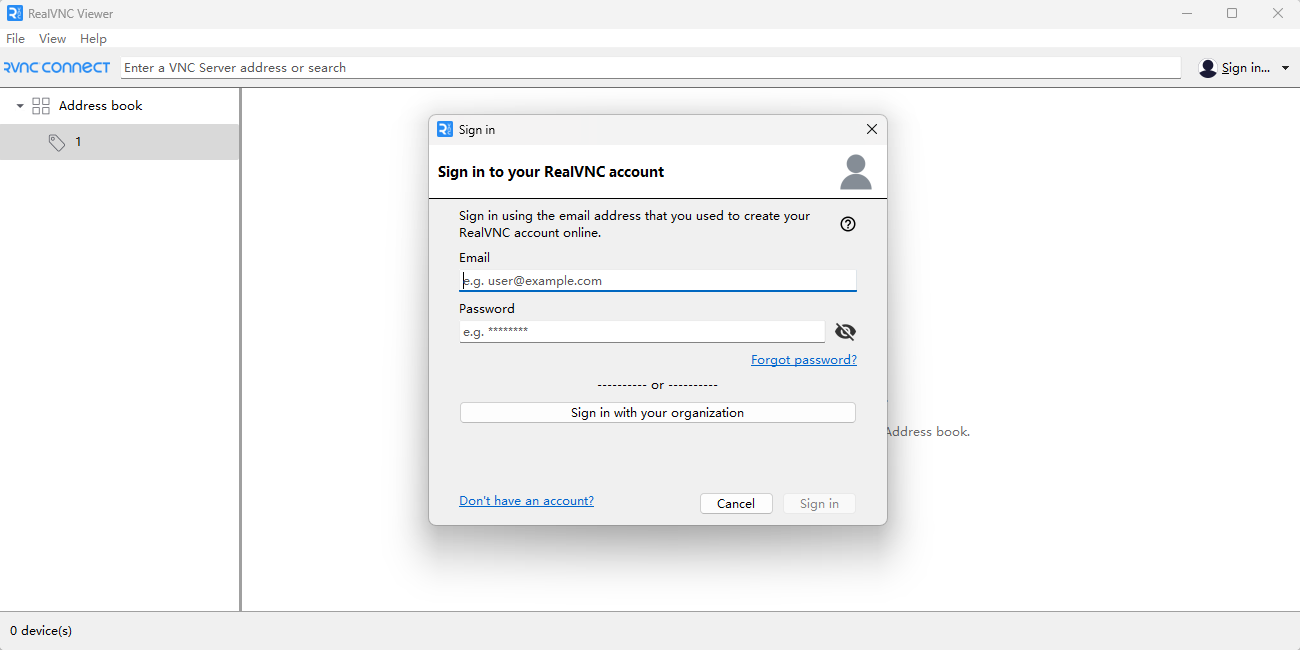Click the tag icon beside label 1
The height and width of the screenshot is (650, 1300).
tap(57, 143)
